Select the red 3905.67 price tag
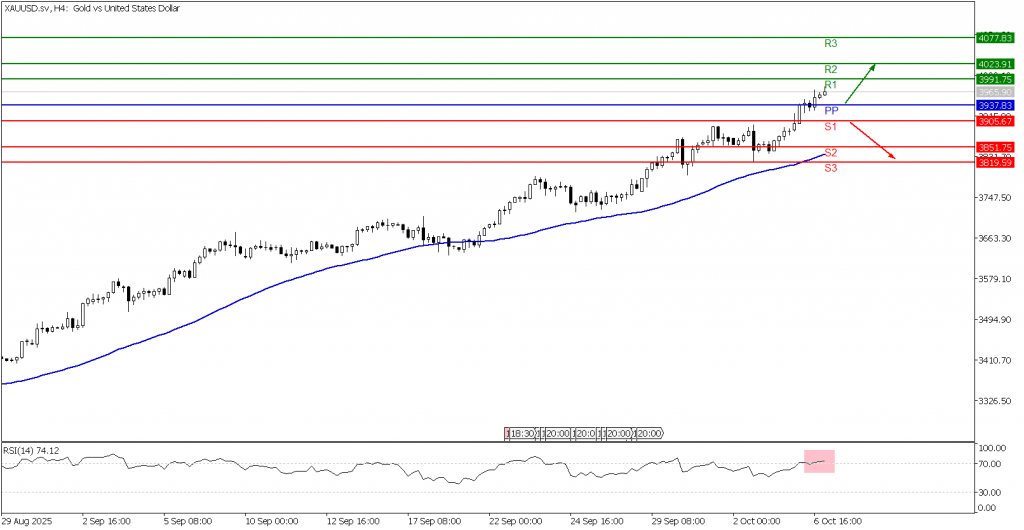The height and width of the screenshot is (530, 1024). (997, 121)
